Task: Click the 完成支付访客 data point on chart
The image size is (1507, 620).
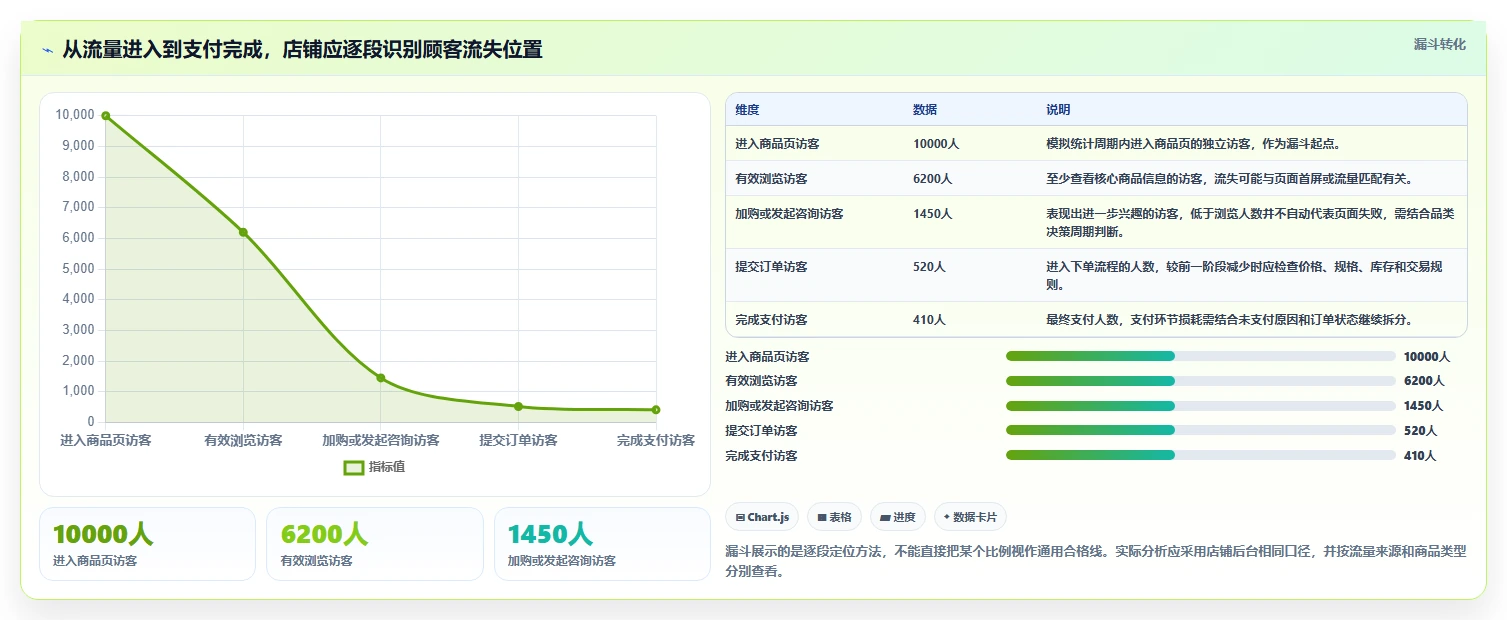Action: (656, 410)
